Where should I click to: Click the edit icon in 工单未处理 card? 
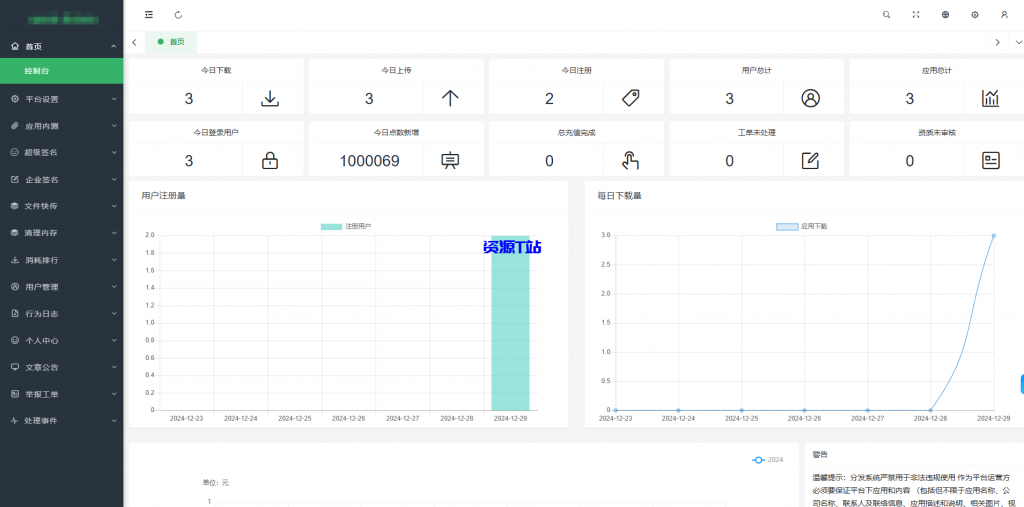point(810,160)
